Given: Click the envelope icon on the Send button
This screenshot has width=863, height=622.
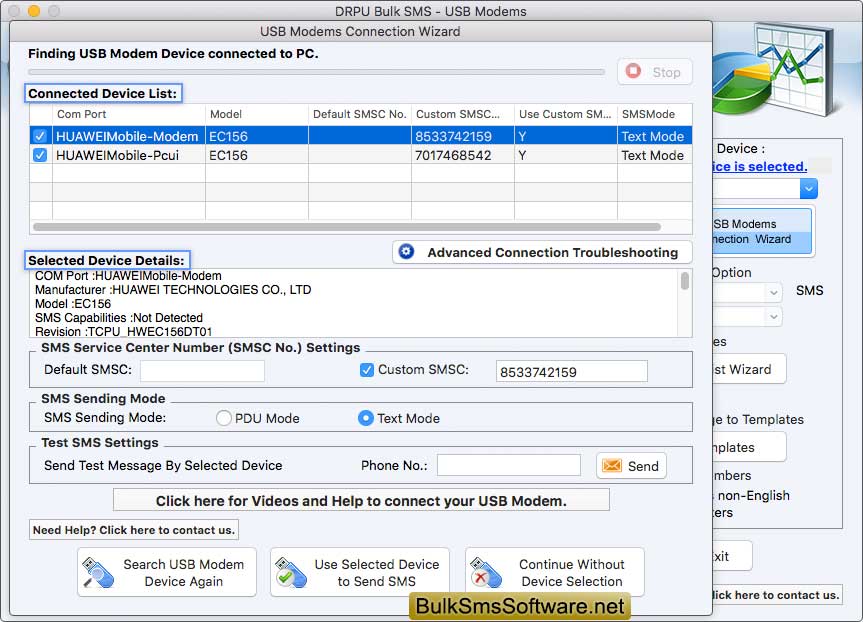Looking at the screenshot, I should (x=611, y=466).
